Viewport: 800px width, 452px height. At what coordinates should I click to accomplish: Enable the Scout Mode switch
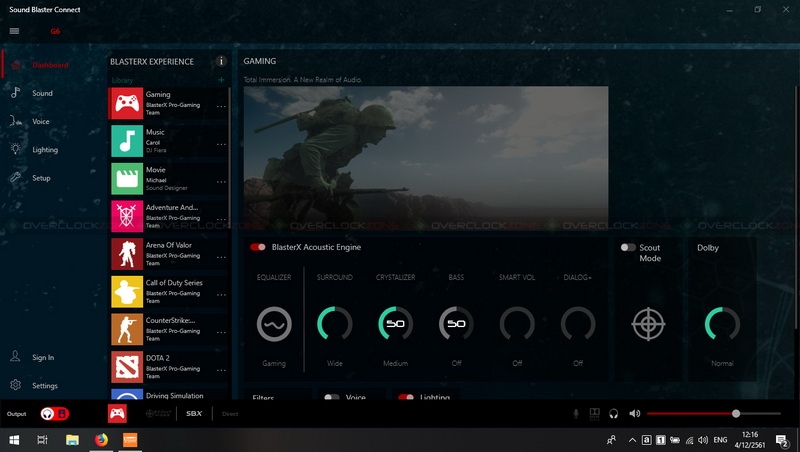click(x=628, y=247)
